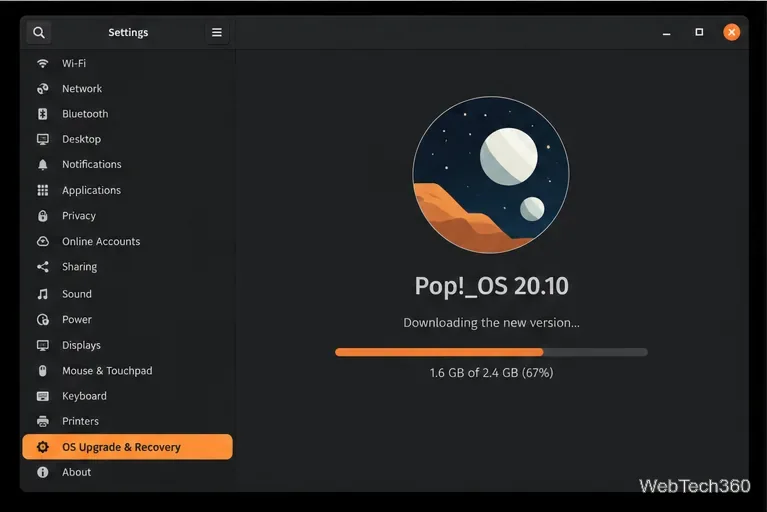This screenshot has width=767, height=512.
Task: Select the Sharing label
Action: 79,267
